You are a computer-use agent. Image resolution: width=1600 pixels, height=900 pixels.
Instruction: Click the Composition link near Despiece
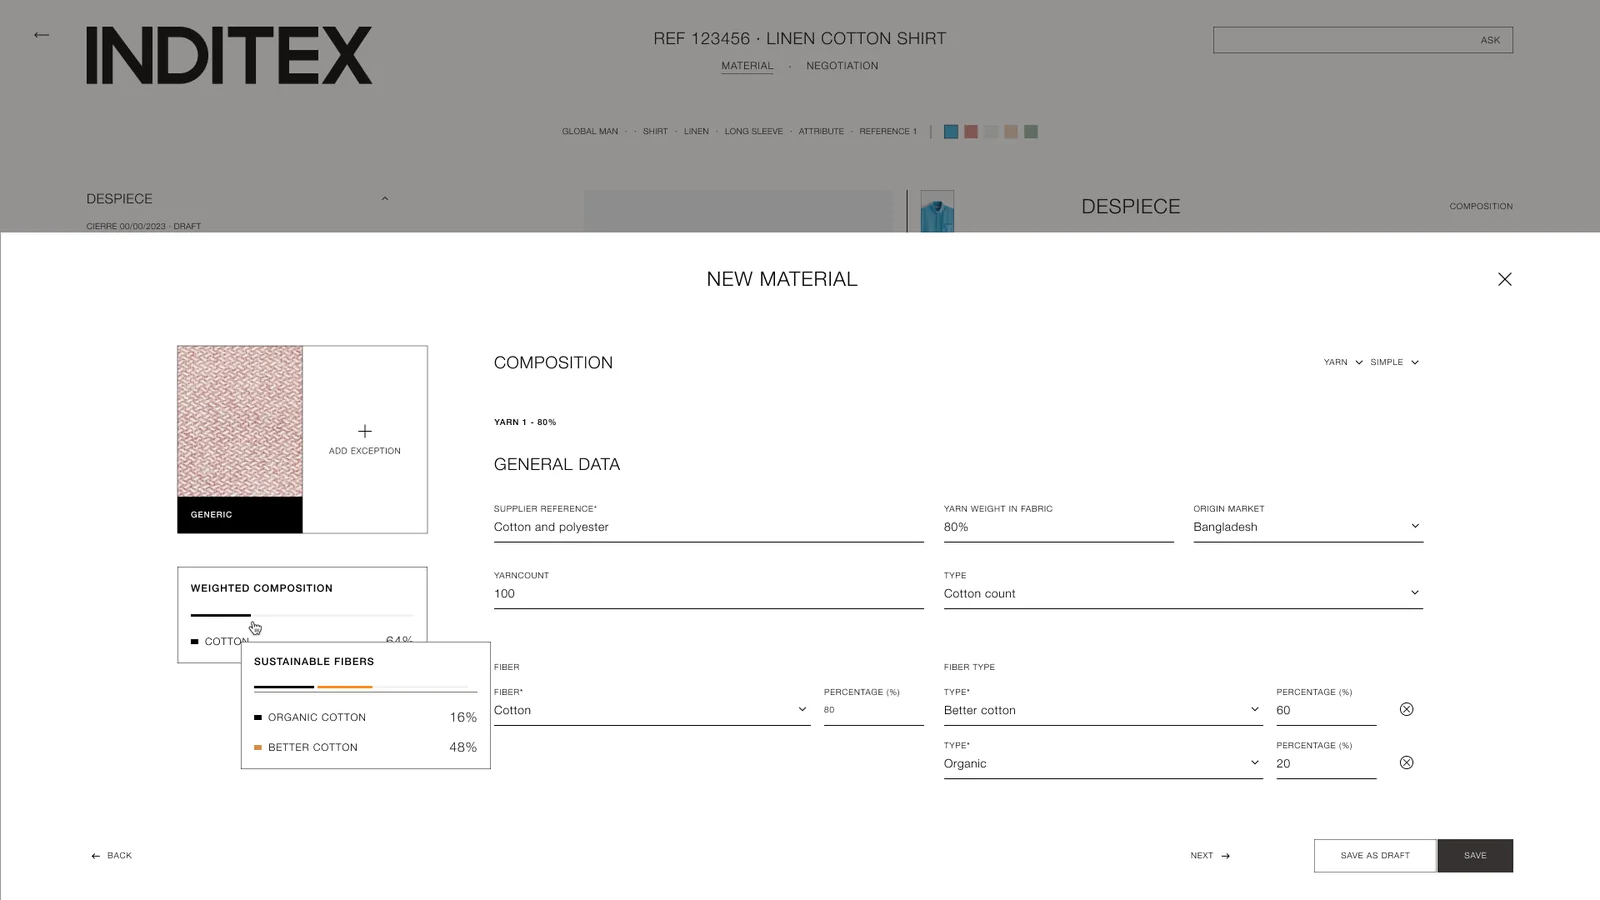(1481, 206)
